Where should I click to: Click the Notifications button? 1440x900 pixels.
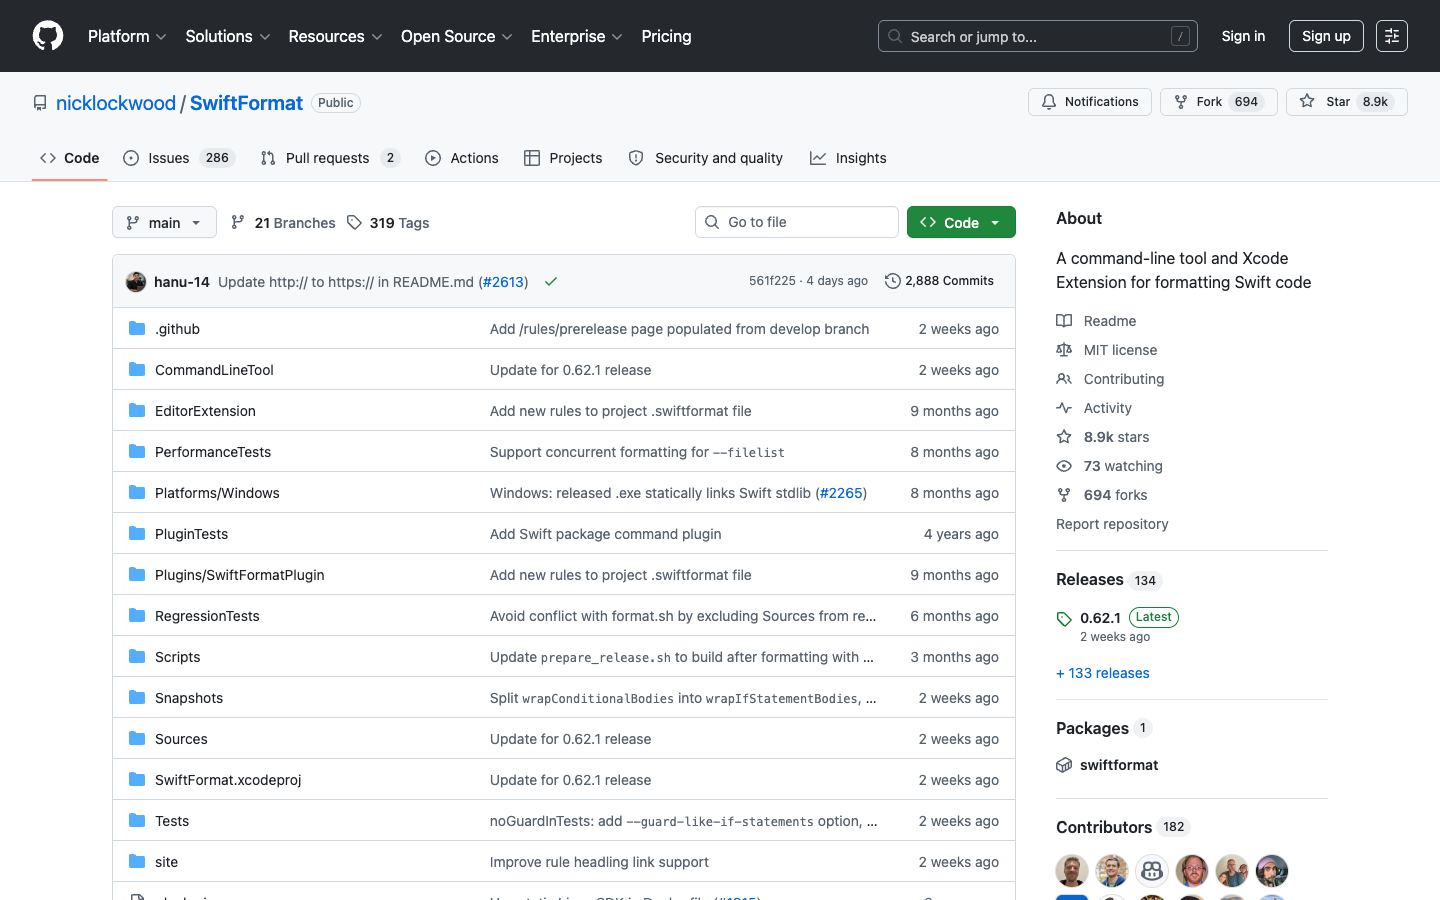pyautogui.click(x=1090, y=102)
